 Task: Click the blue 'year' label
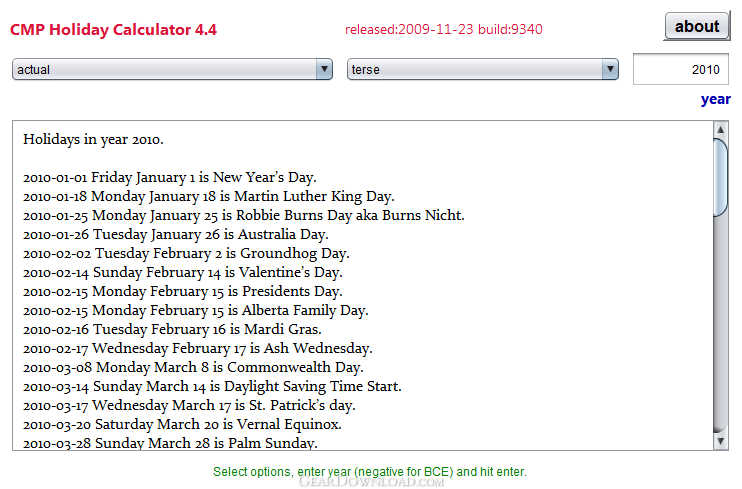coord(716,99)
